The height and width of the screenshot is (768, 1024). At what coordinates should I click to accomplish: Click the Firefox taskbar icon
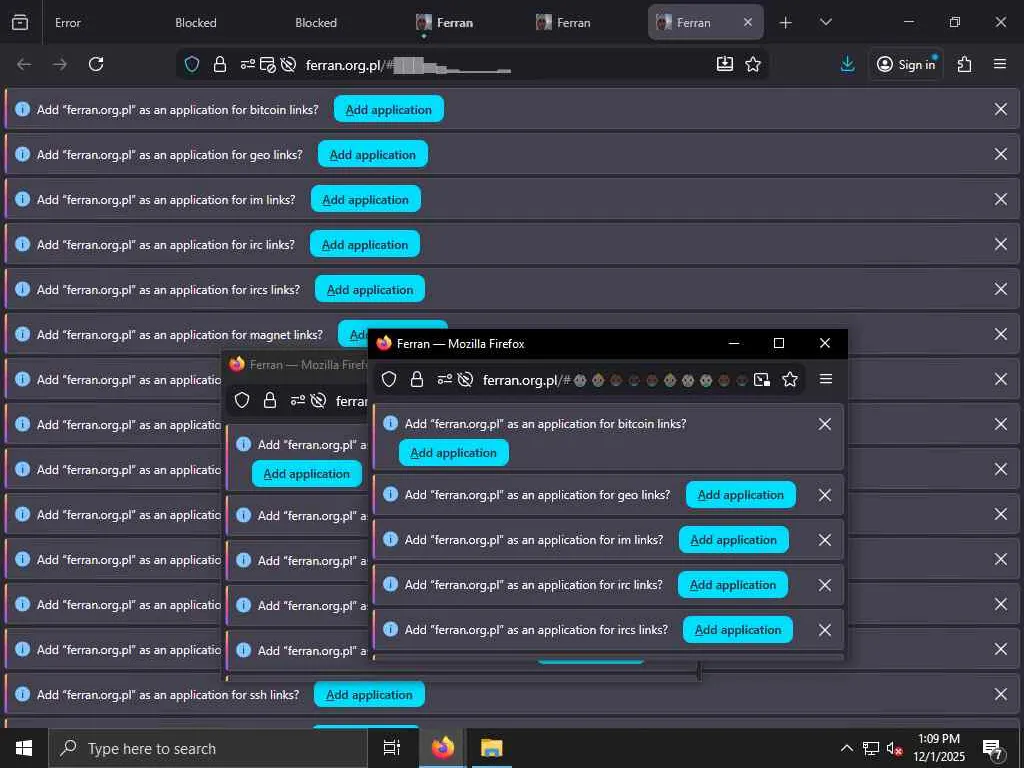(443, 748)
